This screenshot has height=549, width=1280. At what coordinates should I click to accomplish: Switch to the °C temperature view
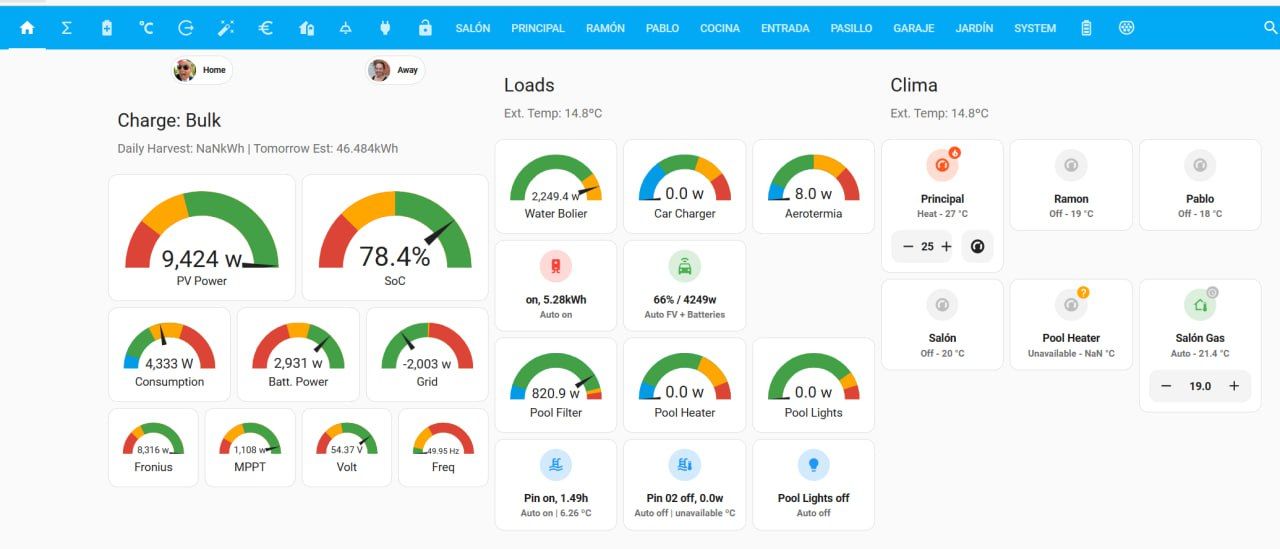[146, 28]
